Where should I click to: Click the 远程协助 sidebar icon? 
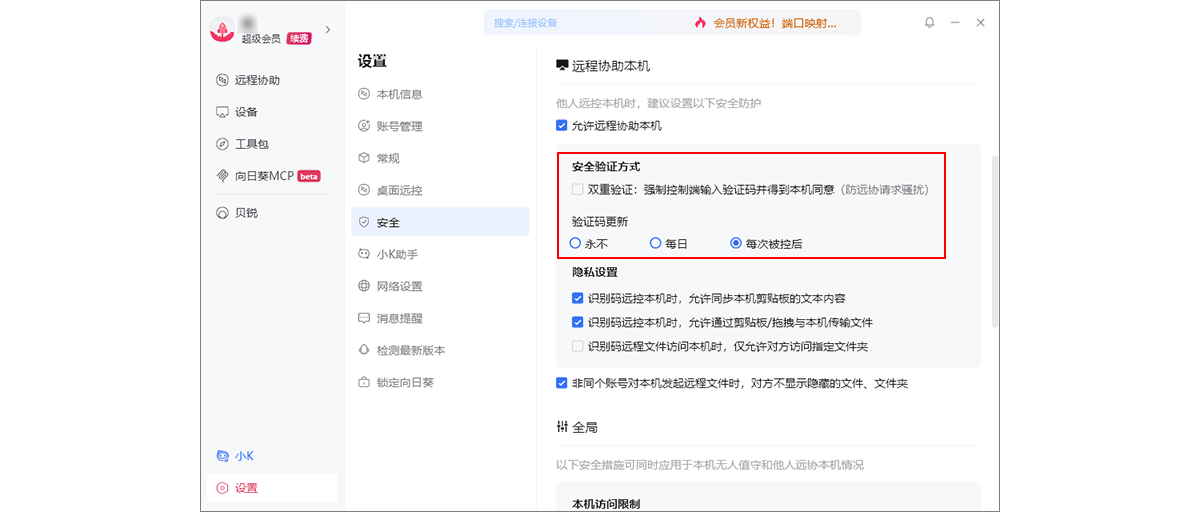223,80
